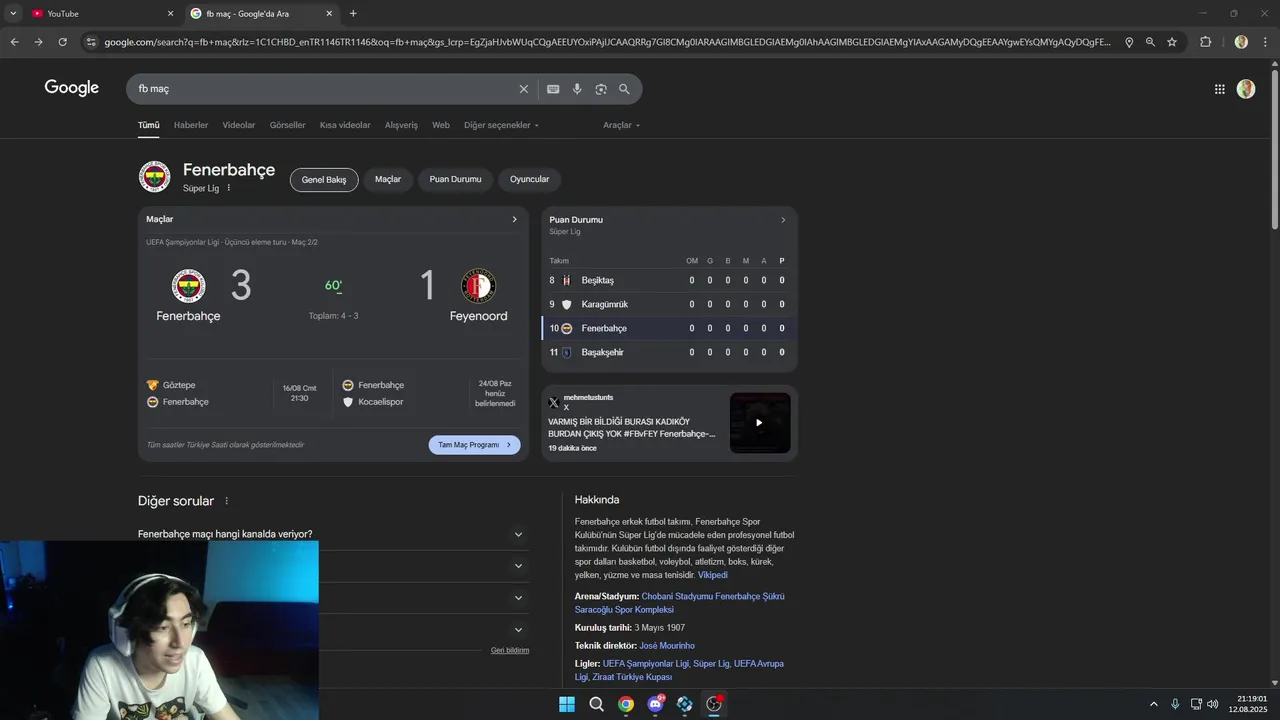Open the Araçlar tools dropdown

[621, 125]
